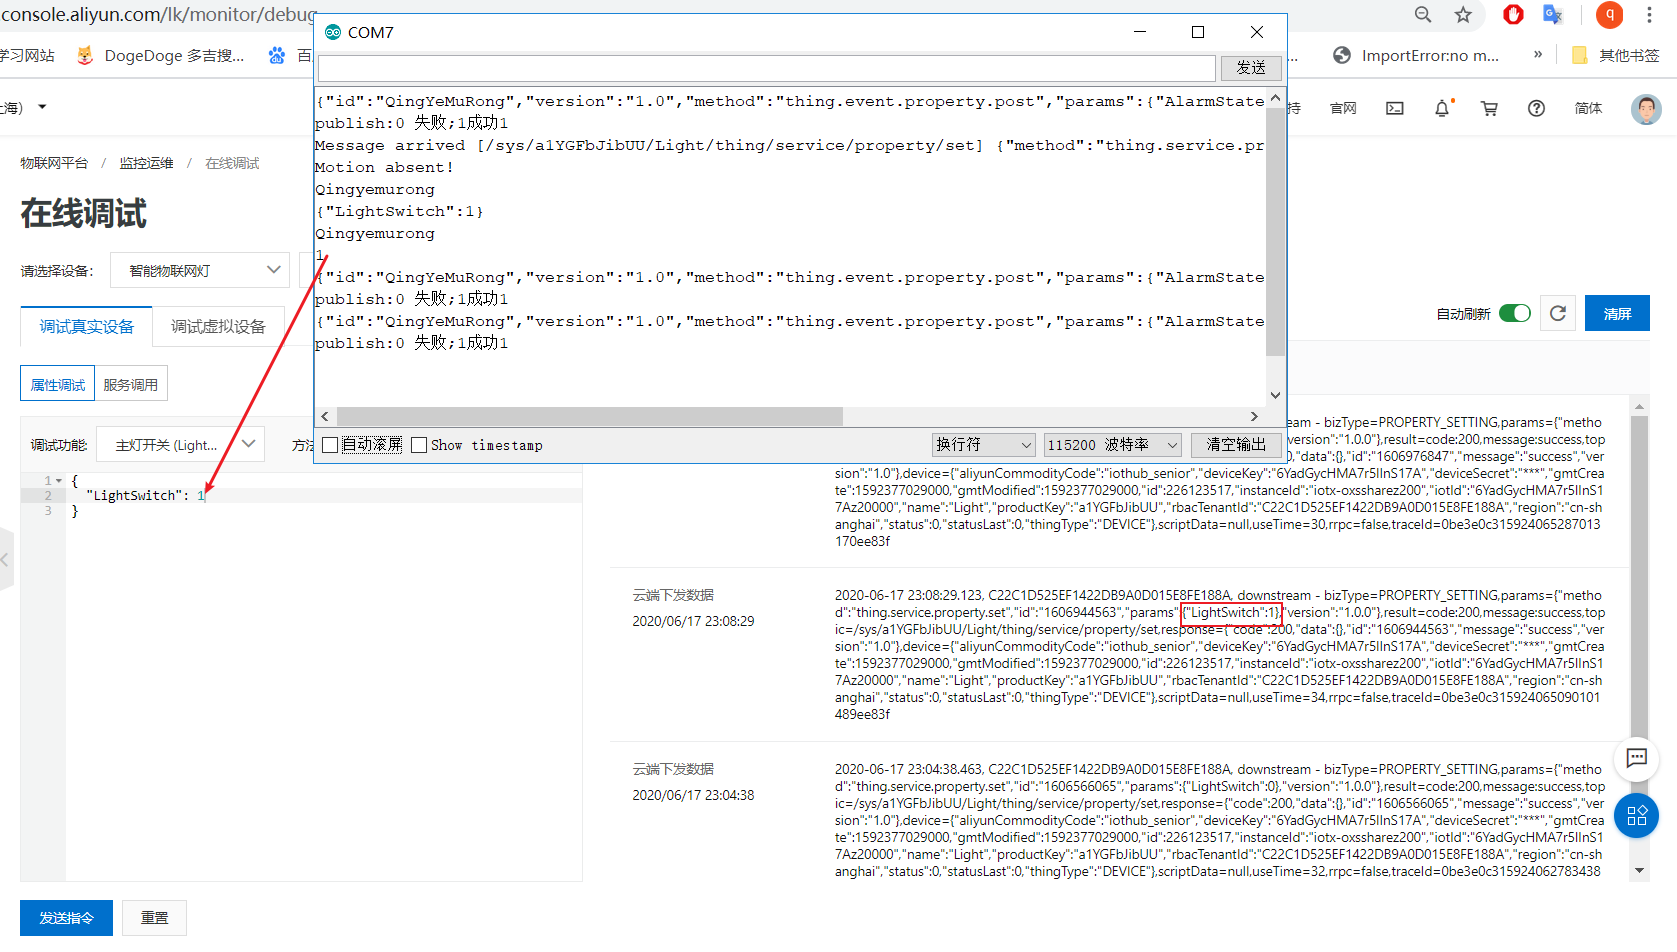Viewport: 1677px width, 952px height.
Task: Open the Google Translate extension icon
Action: tap(1553, 14)
